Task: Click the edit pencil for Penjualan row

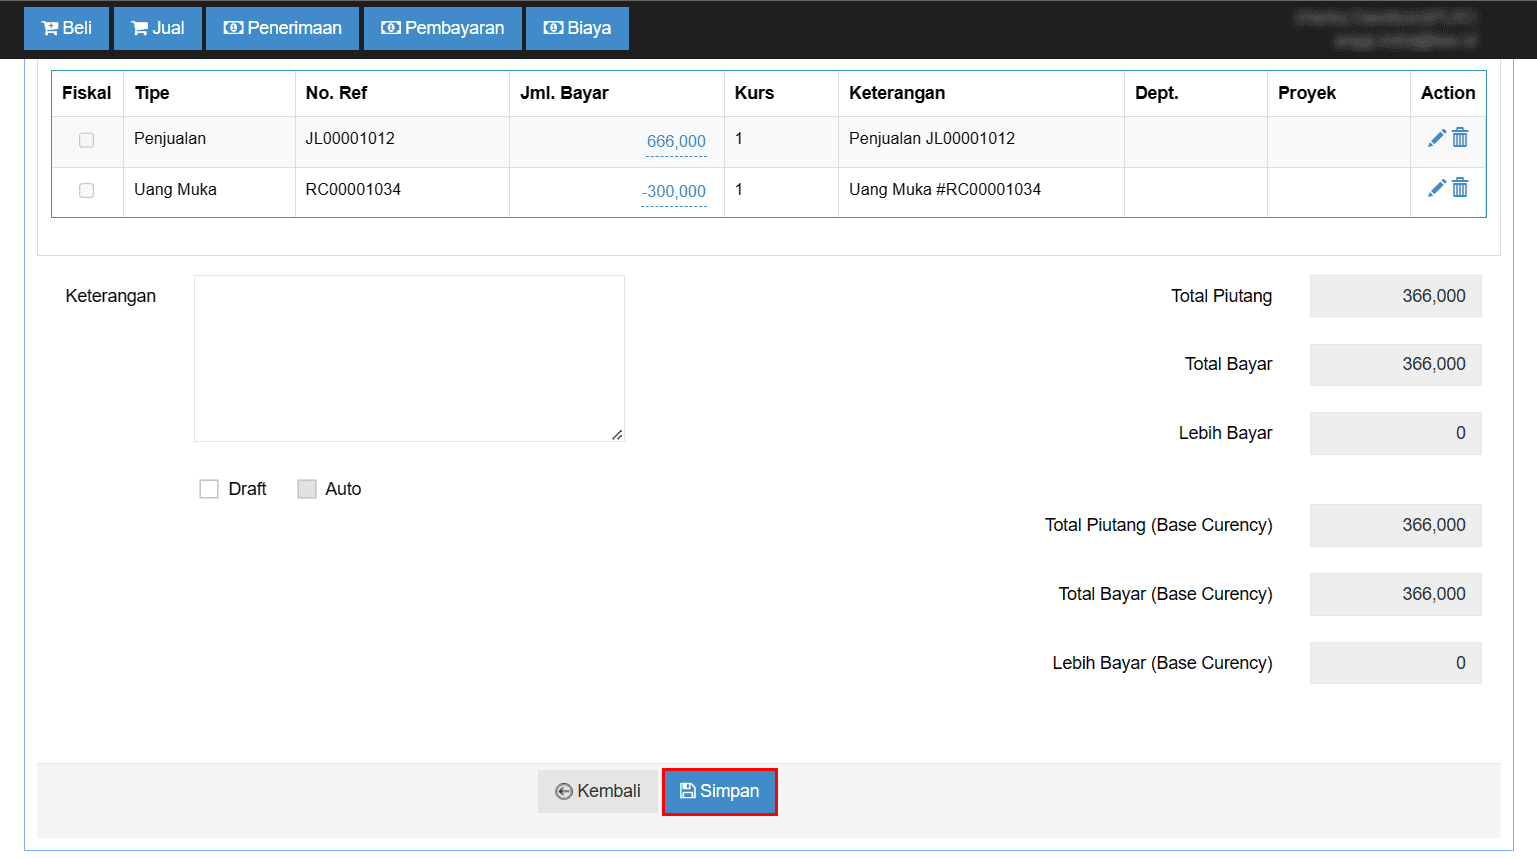Action: point(1436,139)
